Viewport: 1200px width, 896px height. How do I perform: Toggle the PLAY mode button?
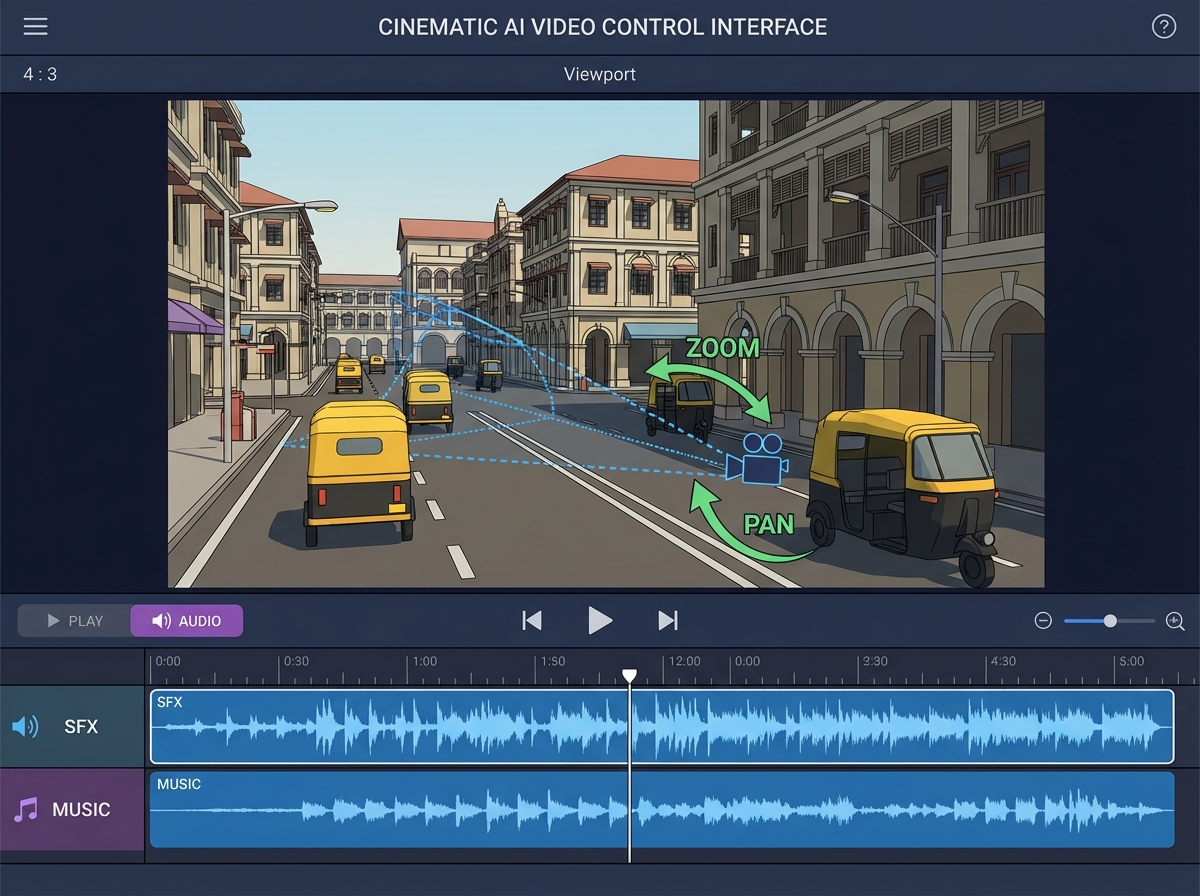(73, 620)
